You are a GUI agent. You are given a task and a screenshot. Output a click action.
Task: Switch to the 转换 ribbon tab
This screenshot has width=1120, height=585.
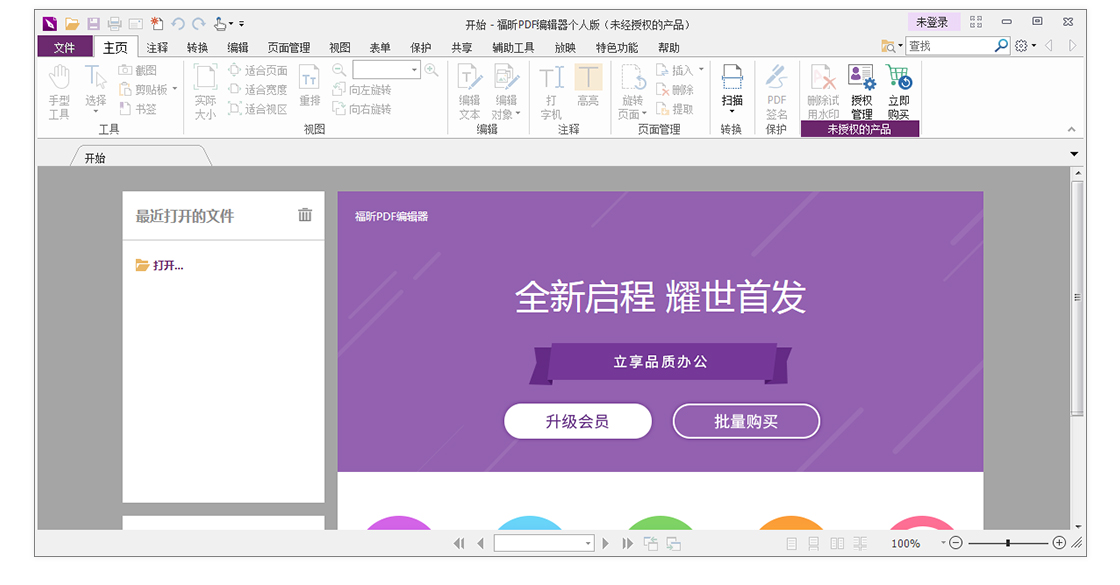pyautogui.click(x=197, y=48)
